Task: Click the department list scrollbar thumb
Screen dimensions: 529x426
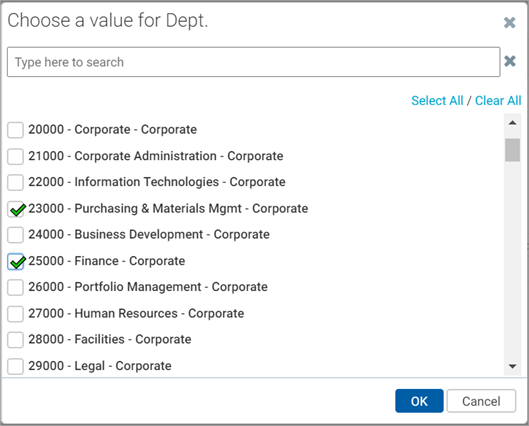Action: click(512, 150)
